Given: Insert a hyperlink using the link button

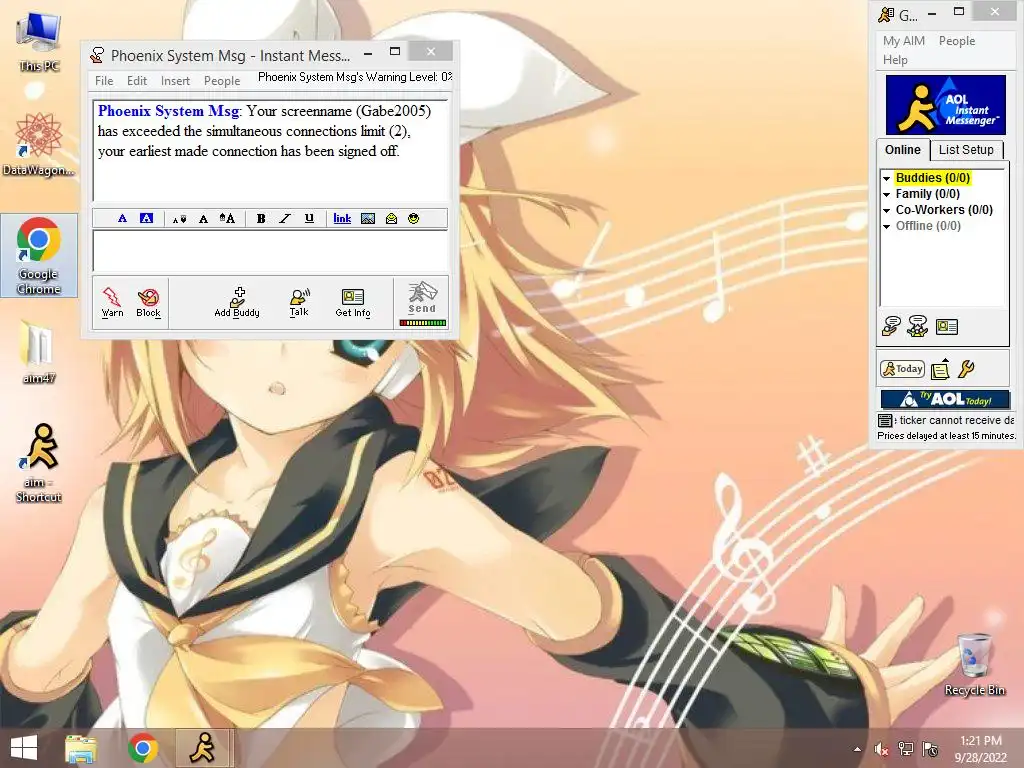Looking at the screenshot, I should (342, 219).
